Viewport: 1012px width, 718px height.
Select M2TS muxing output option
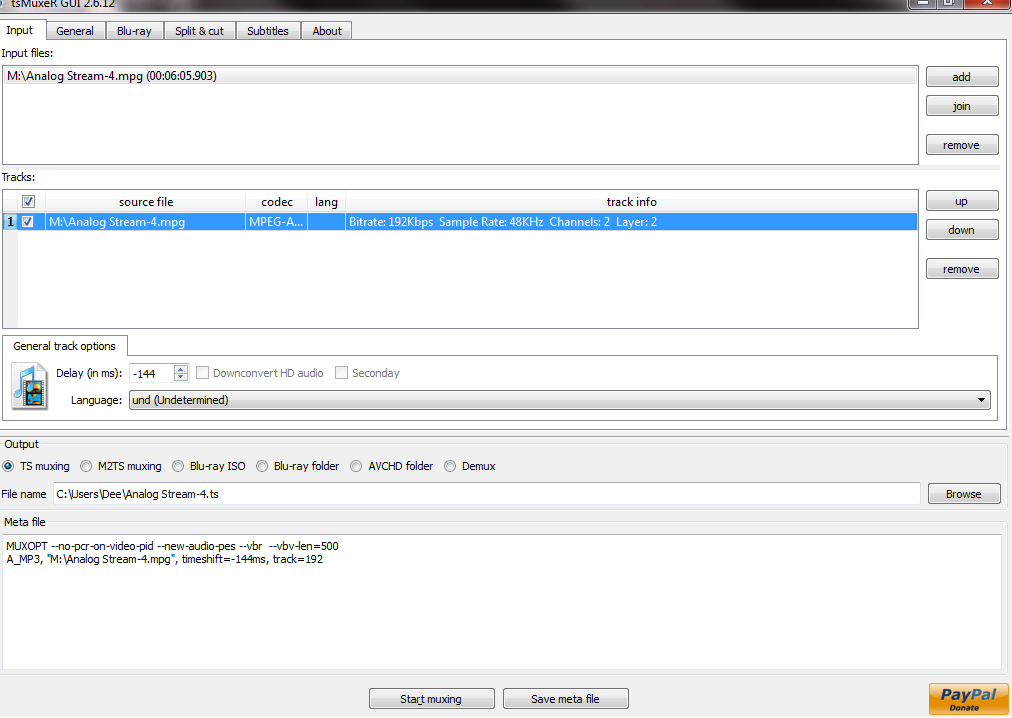[86, 466]
